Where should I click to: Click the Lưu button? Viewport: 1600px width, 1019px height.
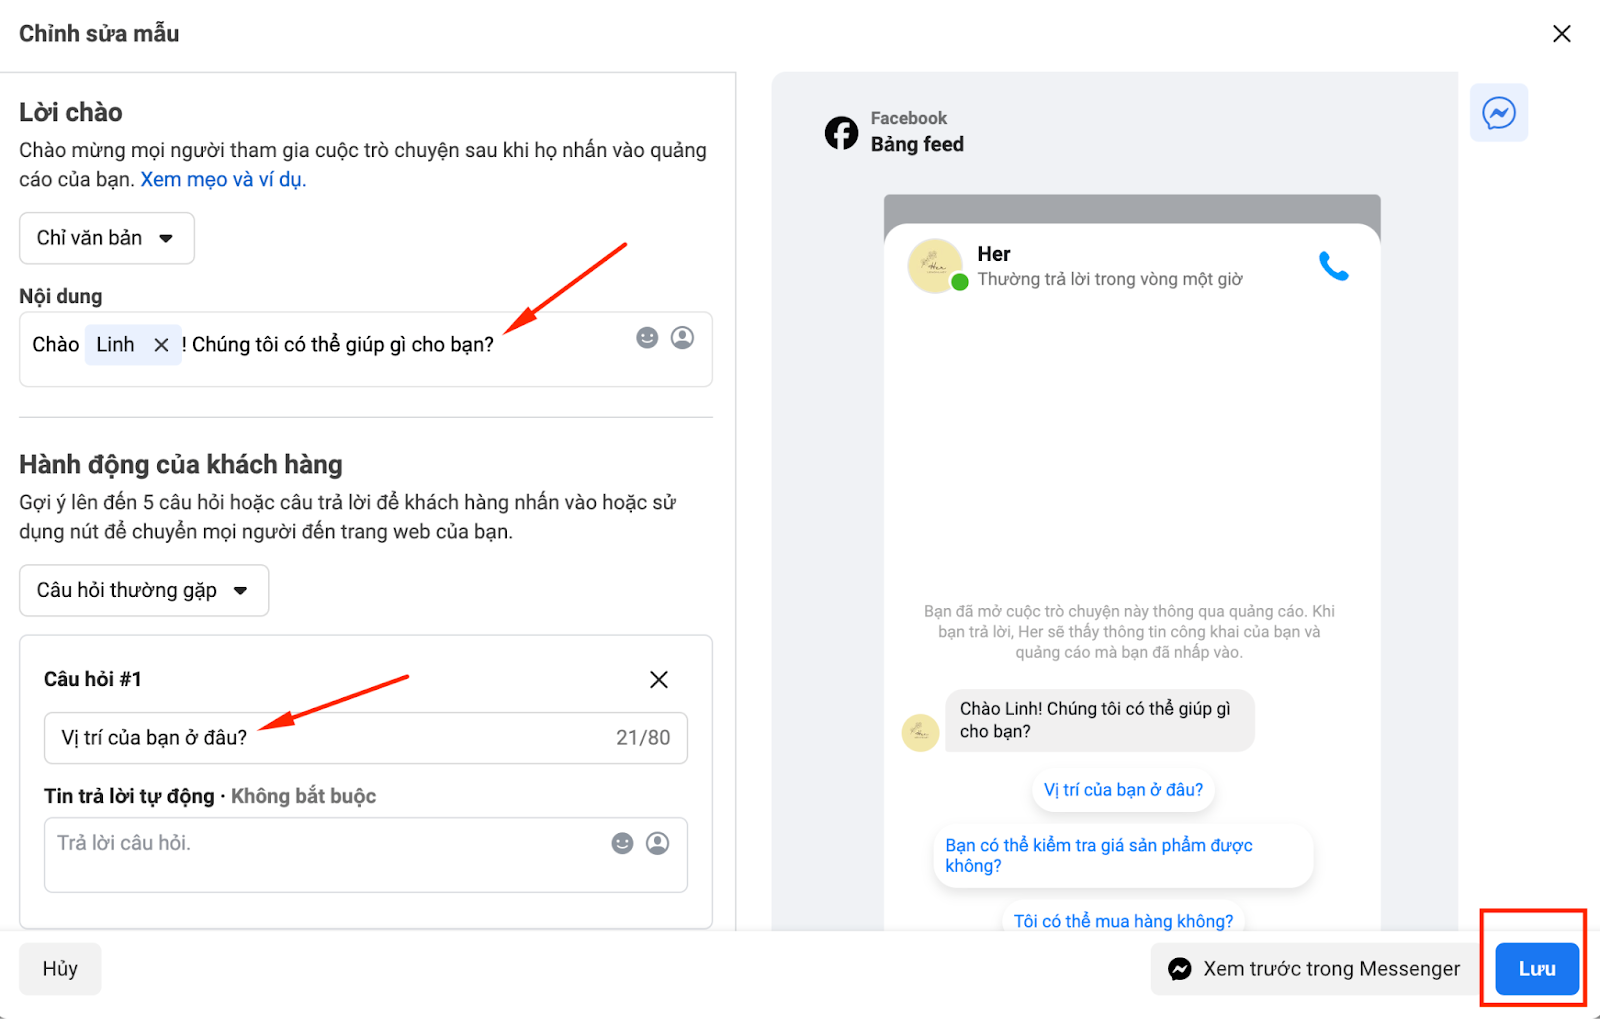[x=1537, y=968]
